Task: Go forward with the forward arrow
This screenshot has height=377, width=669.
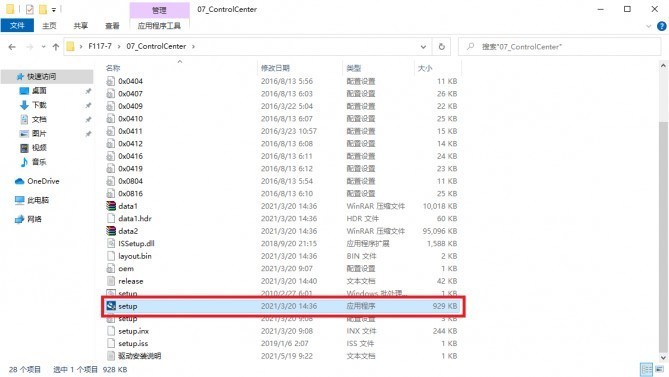Action: pos(29,46)
